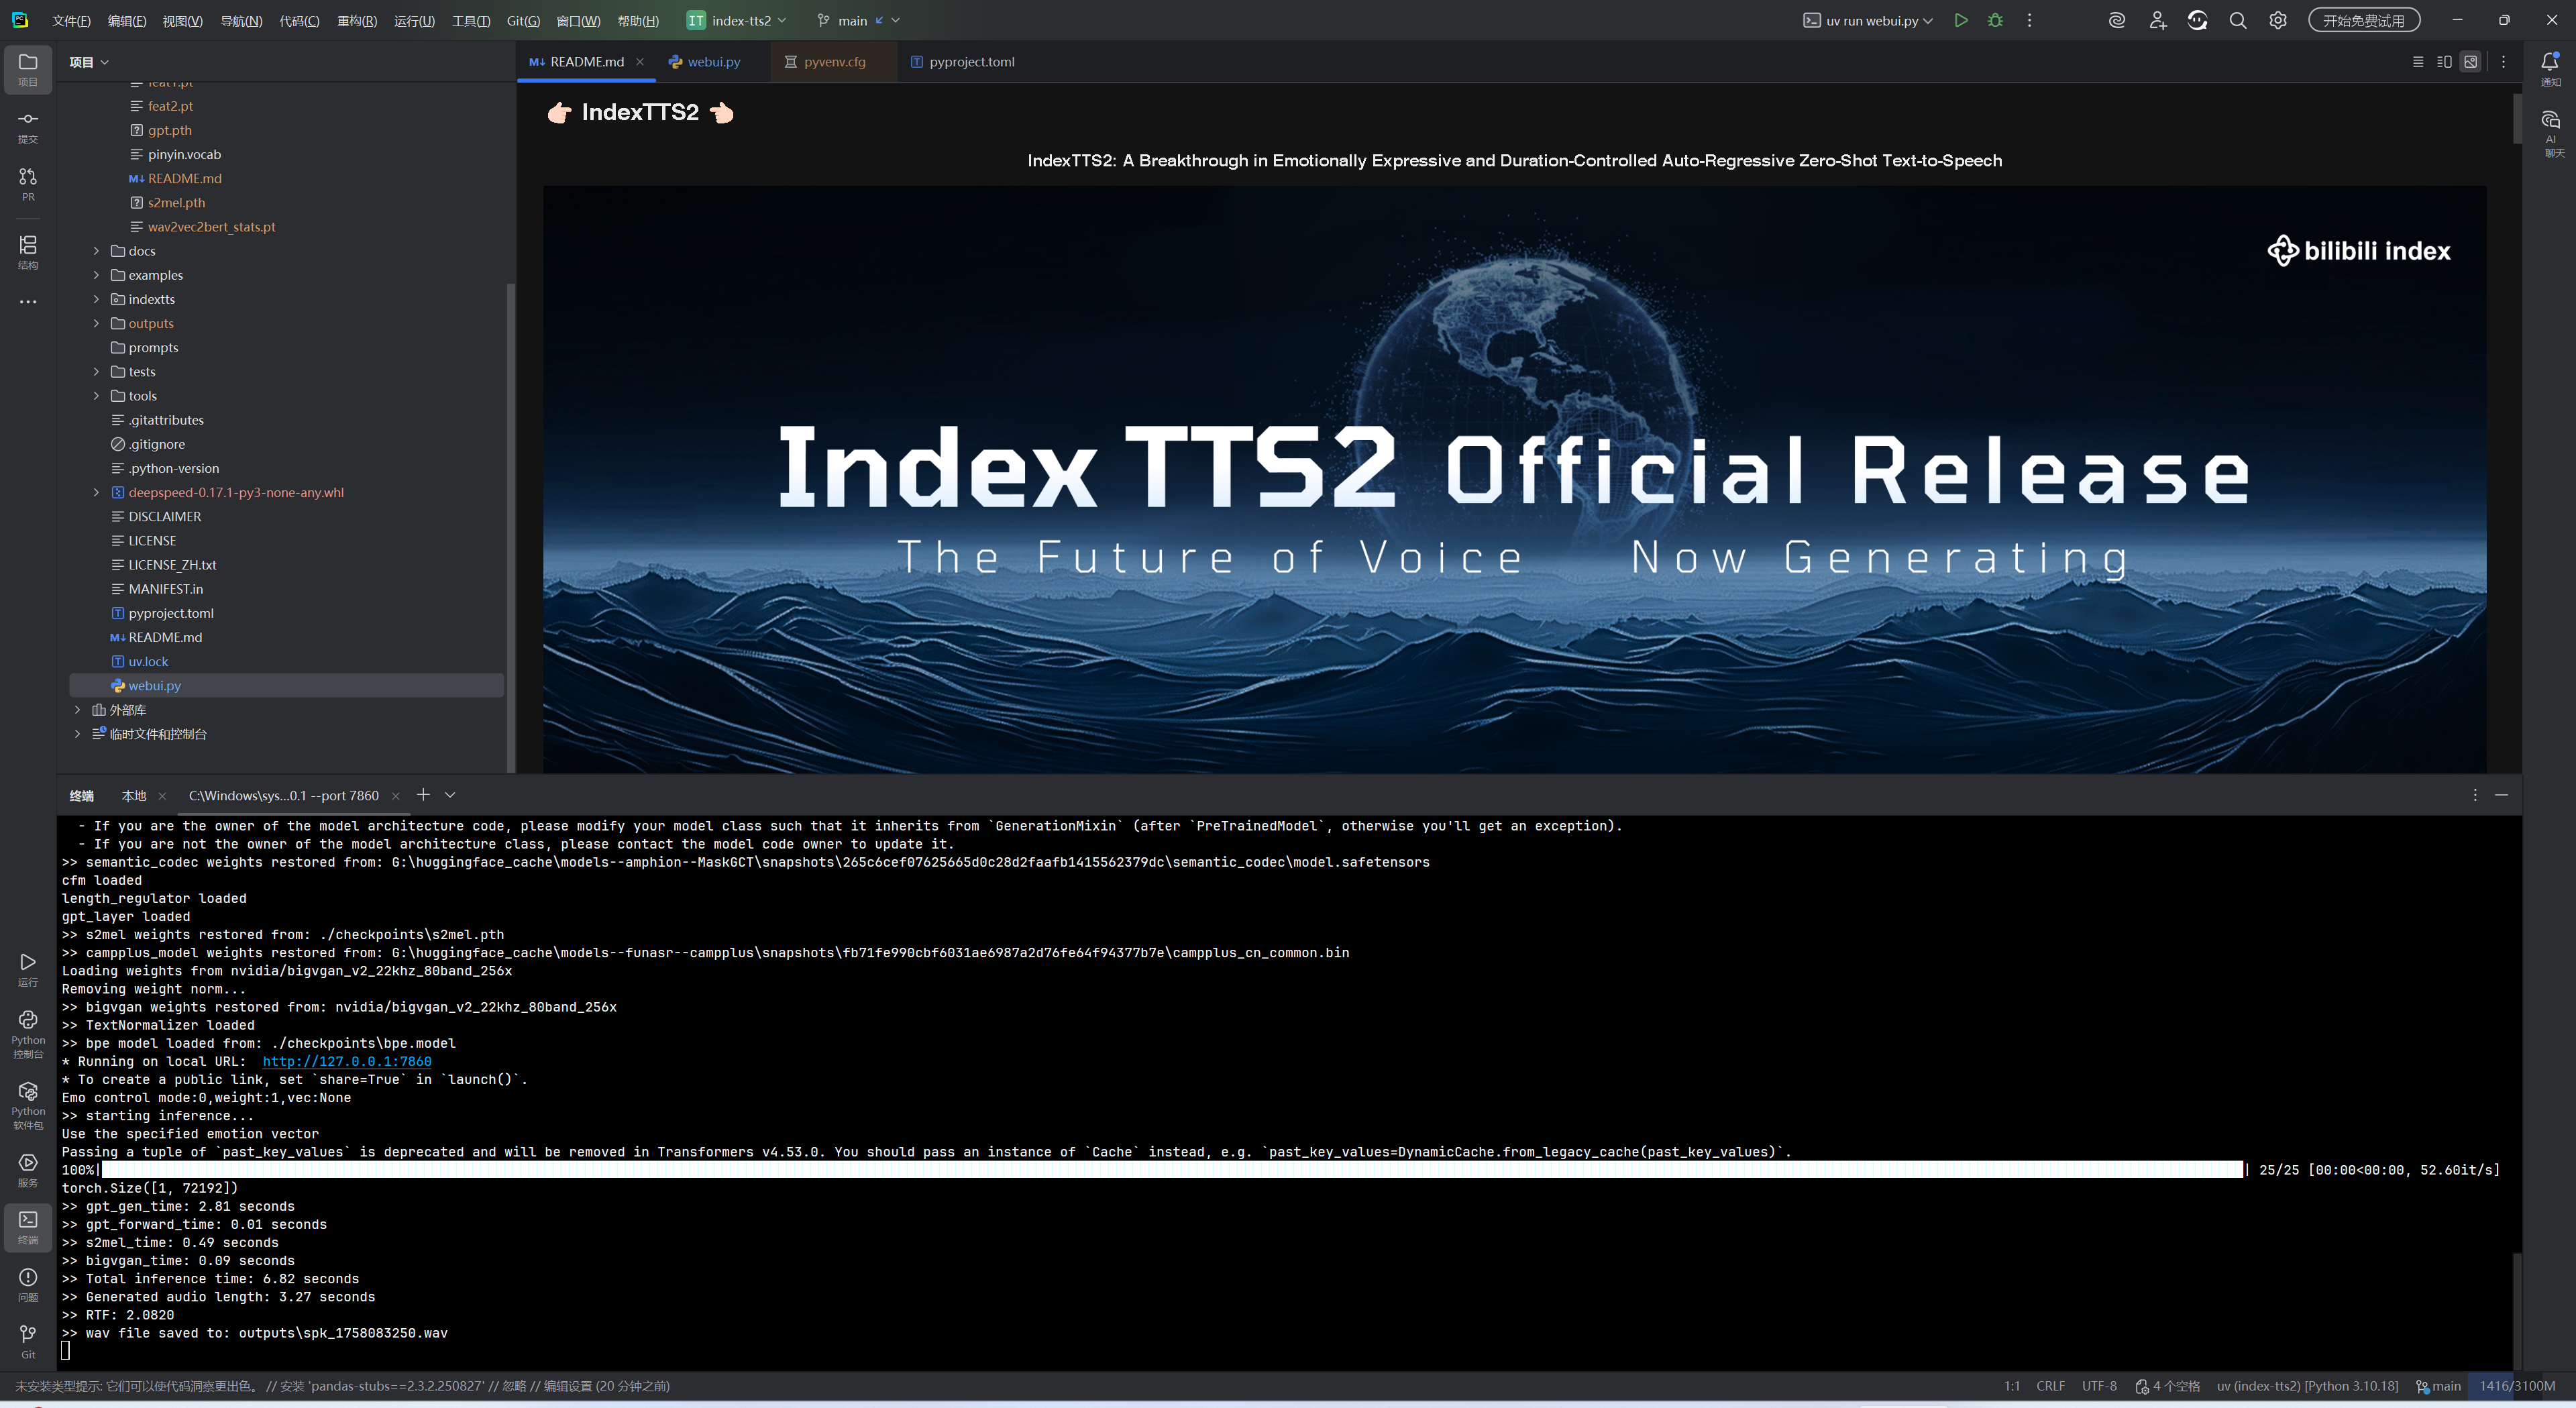Open the 文件(F) menu
The image size is (2576, 1408).
pyautogui.click(x=71, y=20)
